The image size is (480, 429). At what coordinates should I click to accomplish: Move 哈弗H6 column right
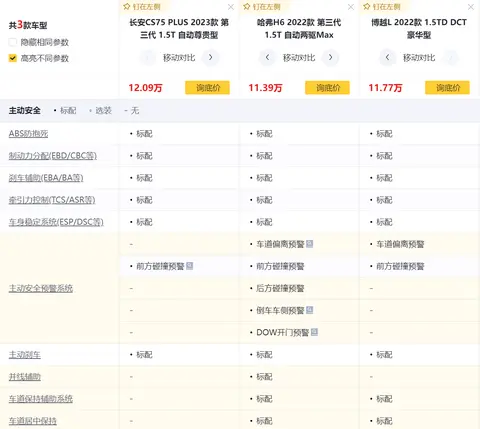tap(331, 57)
